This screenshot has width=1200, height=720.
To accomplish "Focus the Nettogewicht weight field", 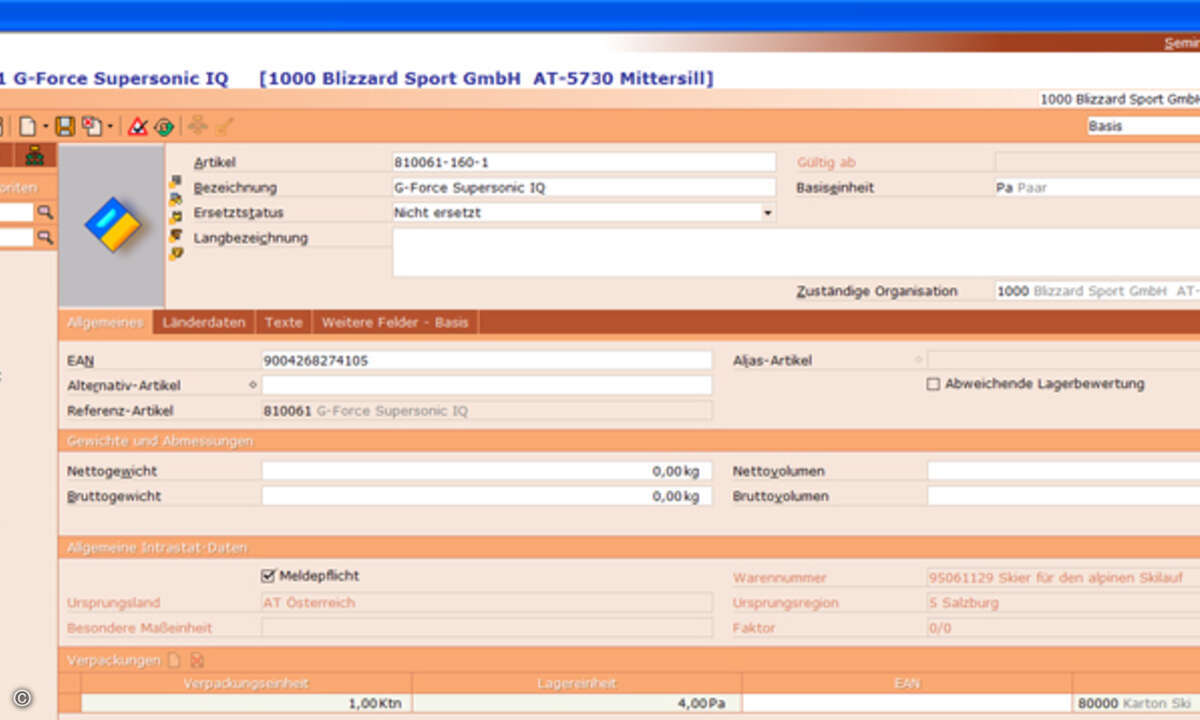I will click(x=487, y=471).
